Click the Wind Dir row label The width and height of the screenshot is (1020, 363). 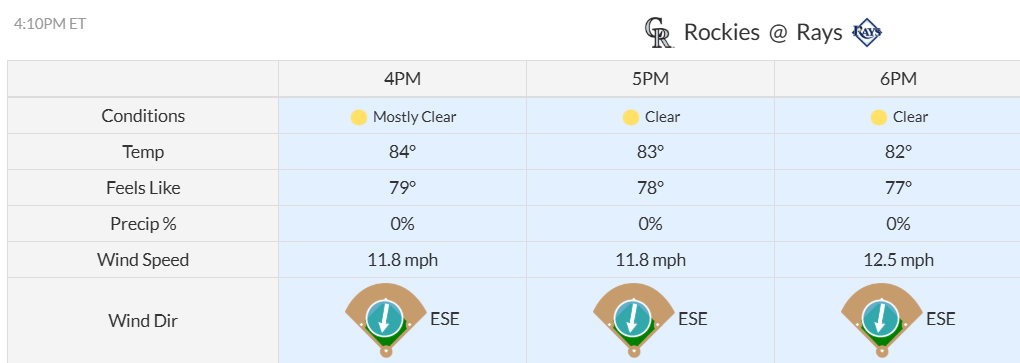(143, 321)
